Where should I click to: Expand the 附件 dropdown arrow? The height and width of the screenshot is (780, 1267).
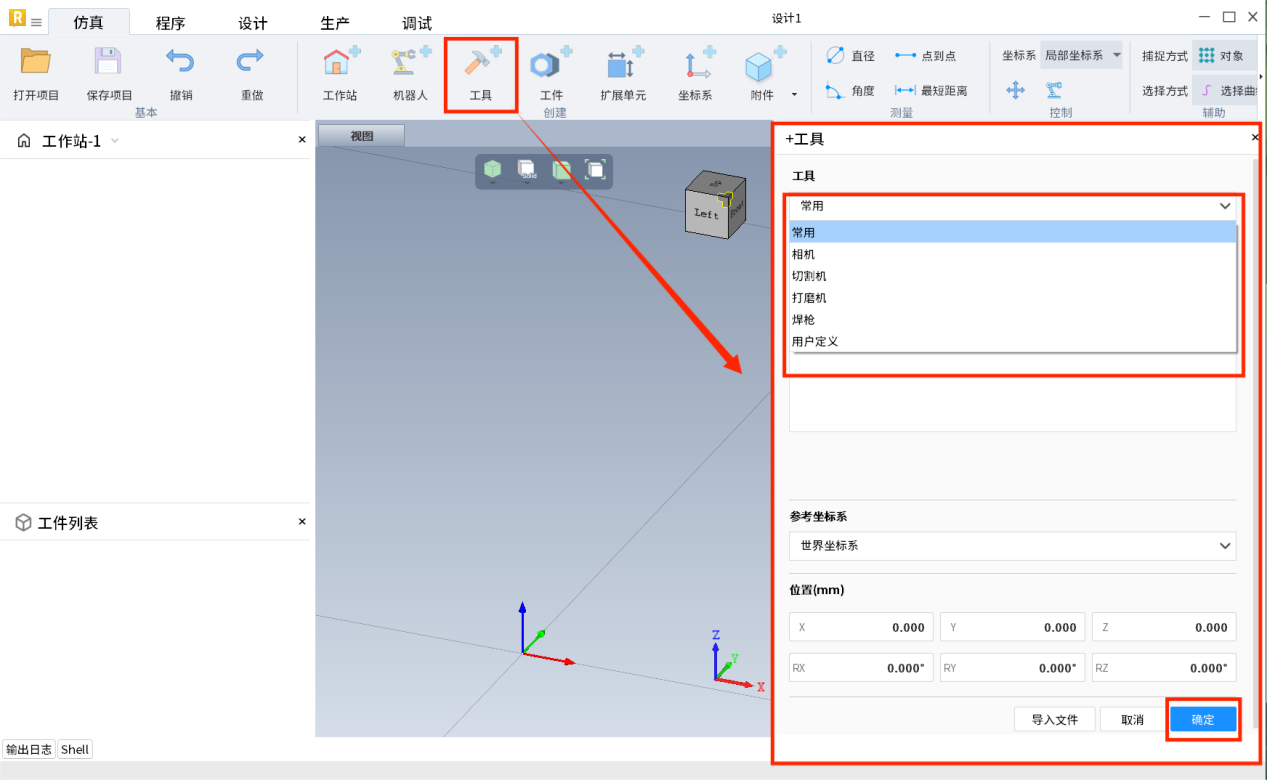pos(794,95)
